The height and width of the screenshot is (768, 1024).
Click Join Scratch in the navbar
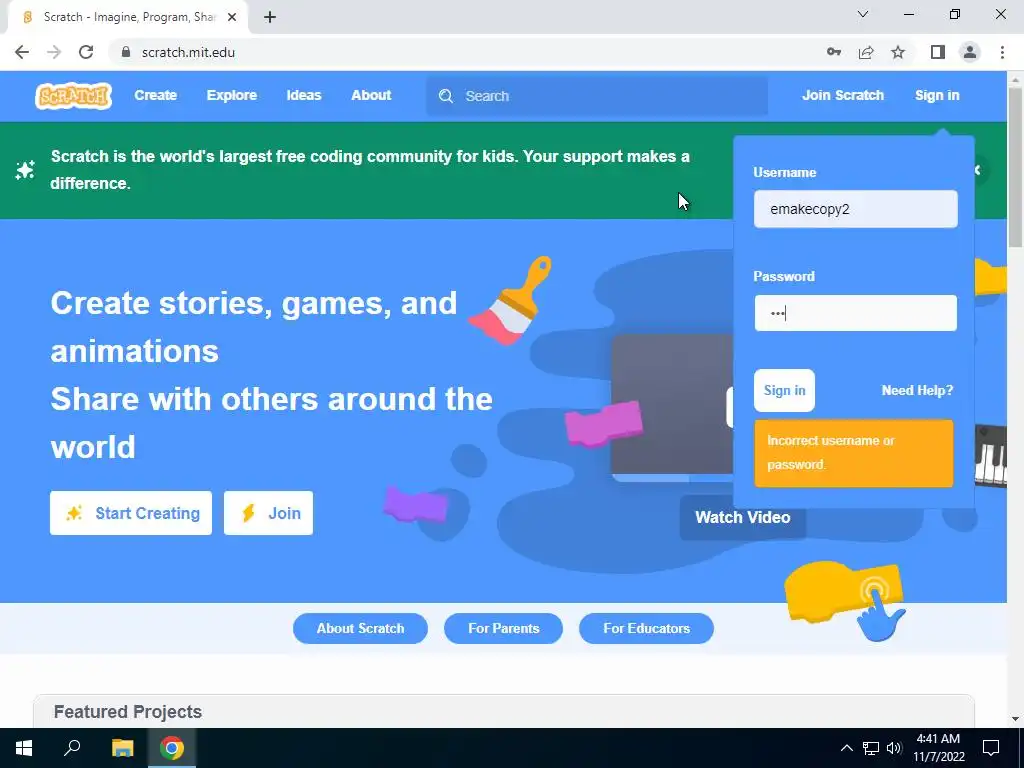pyautogui.click(x=843, y=95)
